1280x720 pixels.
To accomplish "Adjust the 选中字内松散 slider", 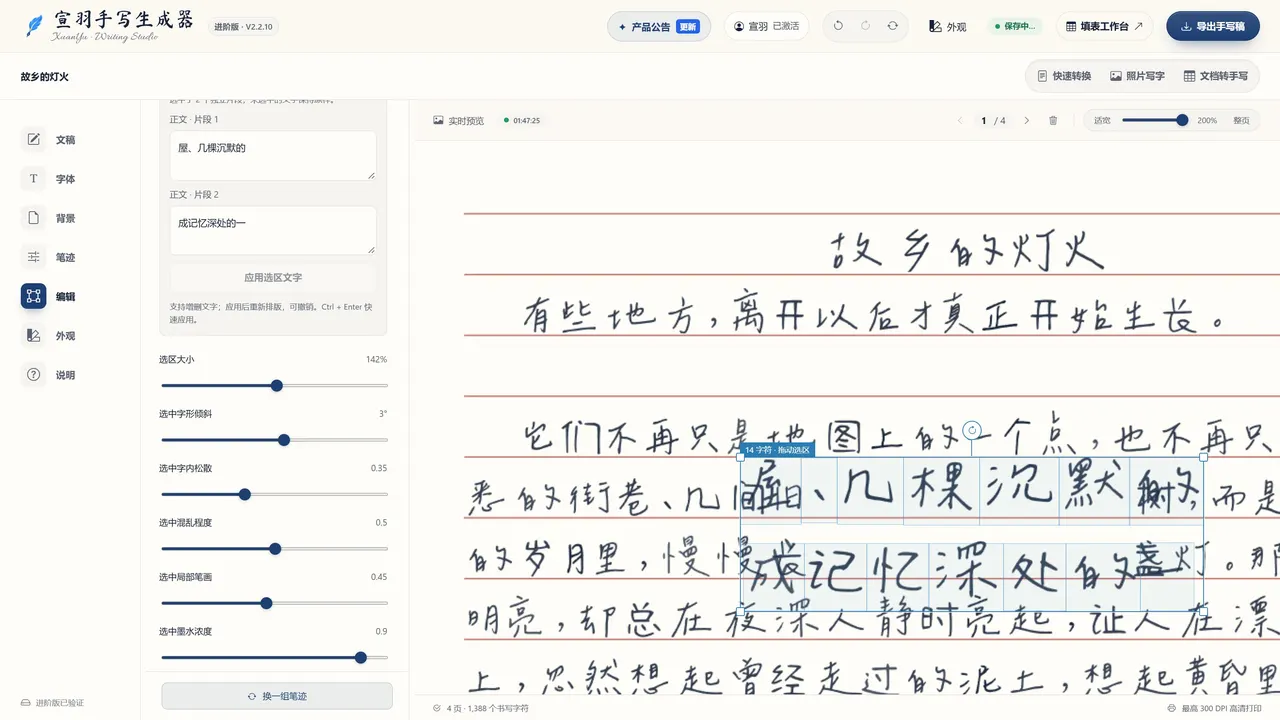I will coord(274,494).
